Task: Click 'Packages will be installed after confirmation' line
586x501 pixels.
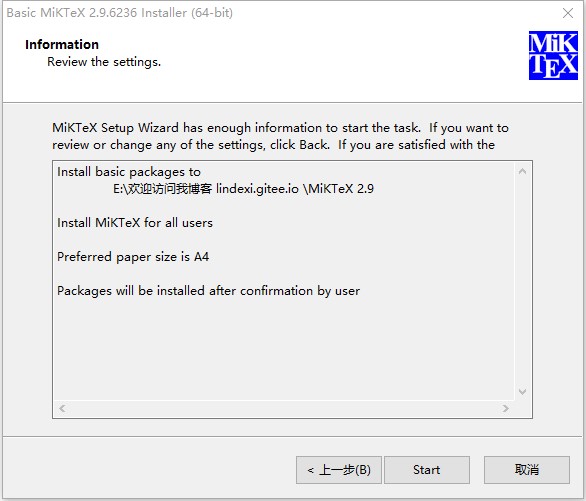Action: (209, 291)
